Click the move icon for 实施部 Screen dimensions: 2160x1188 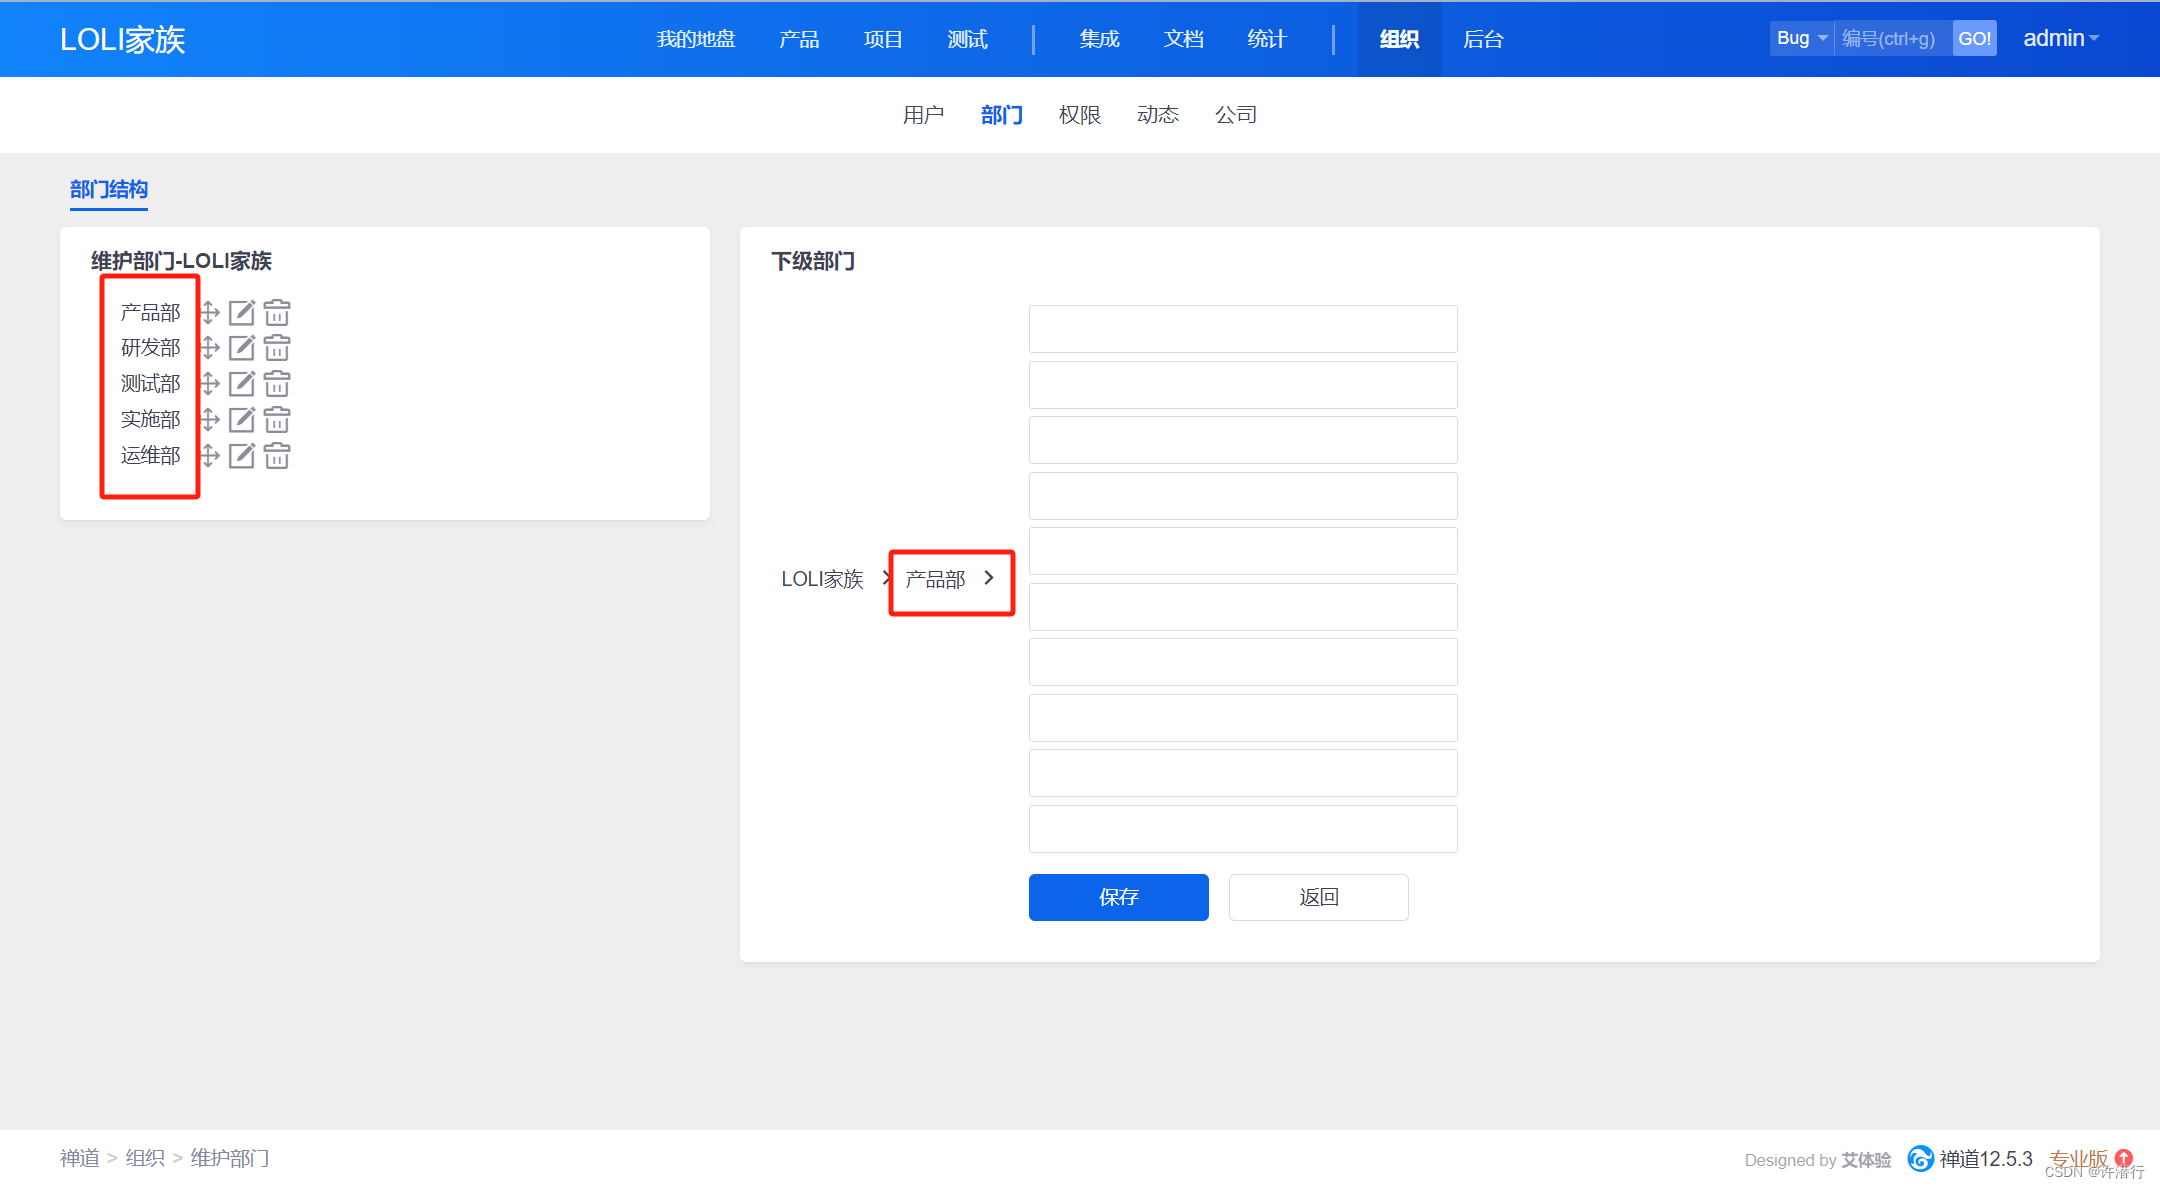pyautogui.click(x=210, y=420)
